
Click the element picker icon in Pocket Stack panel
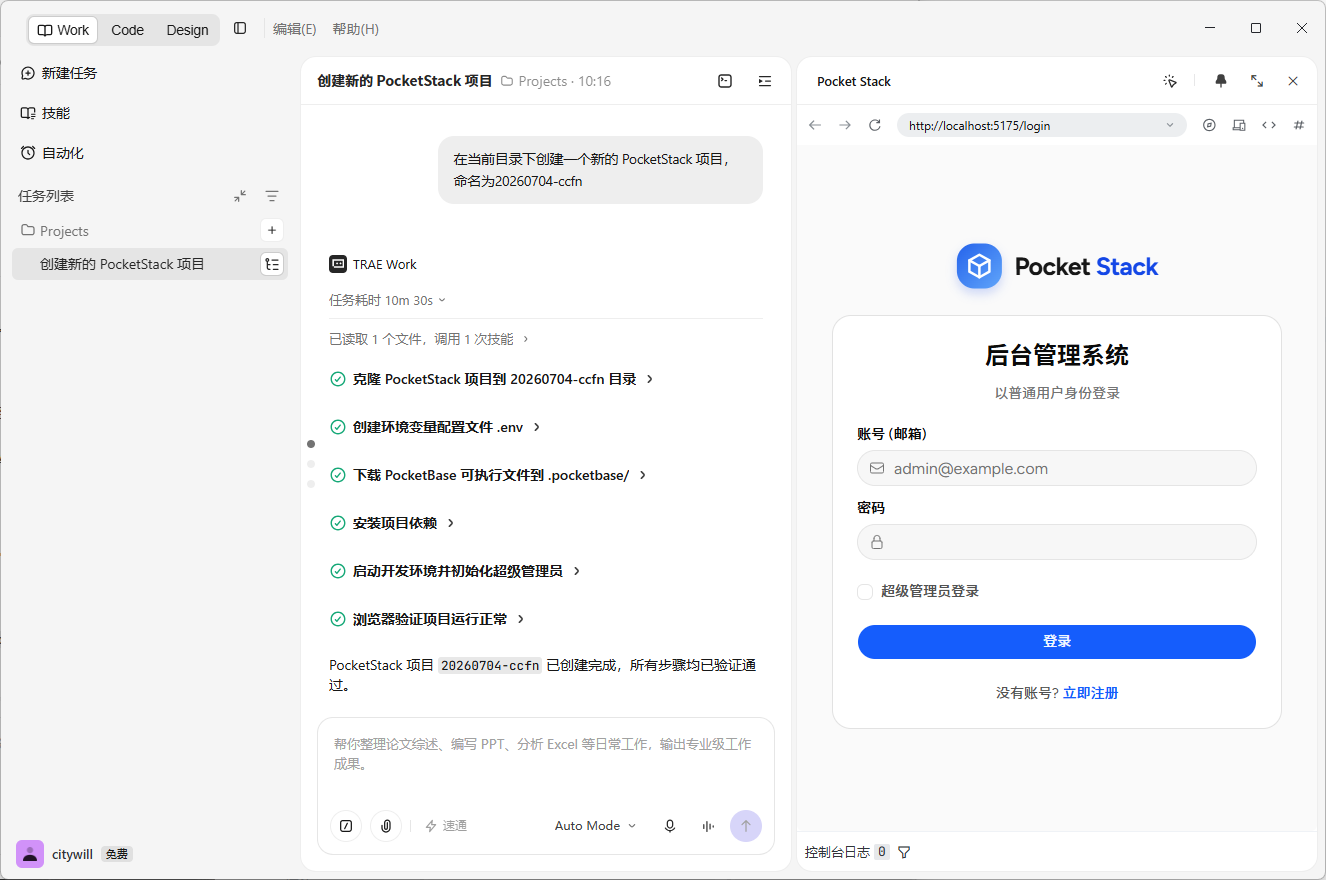[x=1170, y=81]
